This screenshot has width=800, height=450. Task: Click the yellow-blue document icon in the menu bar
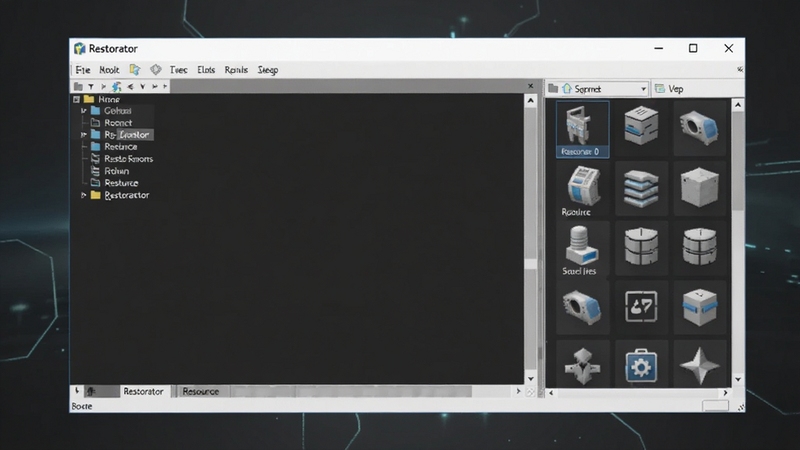pos(135,69)
